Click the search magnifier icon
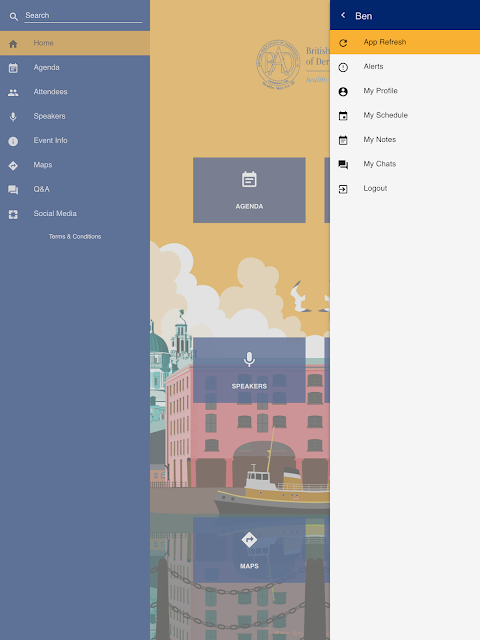Image resolution: width=480 pixels, height=640 pixels. pos(13,17)
